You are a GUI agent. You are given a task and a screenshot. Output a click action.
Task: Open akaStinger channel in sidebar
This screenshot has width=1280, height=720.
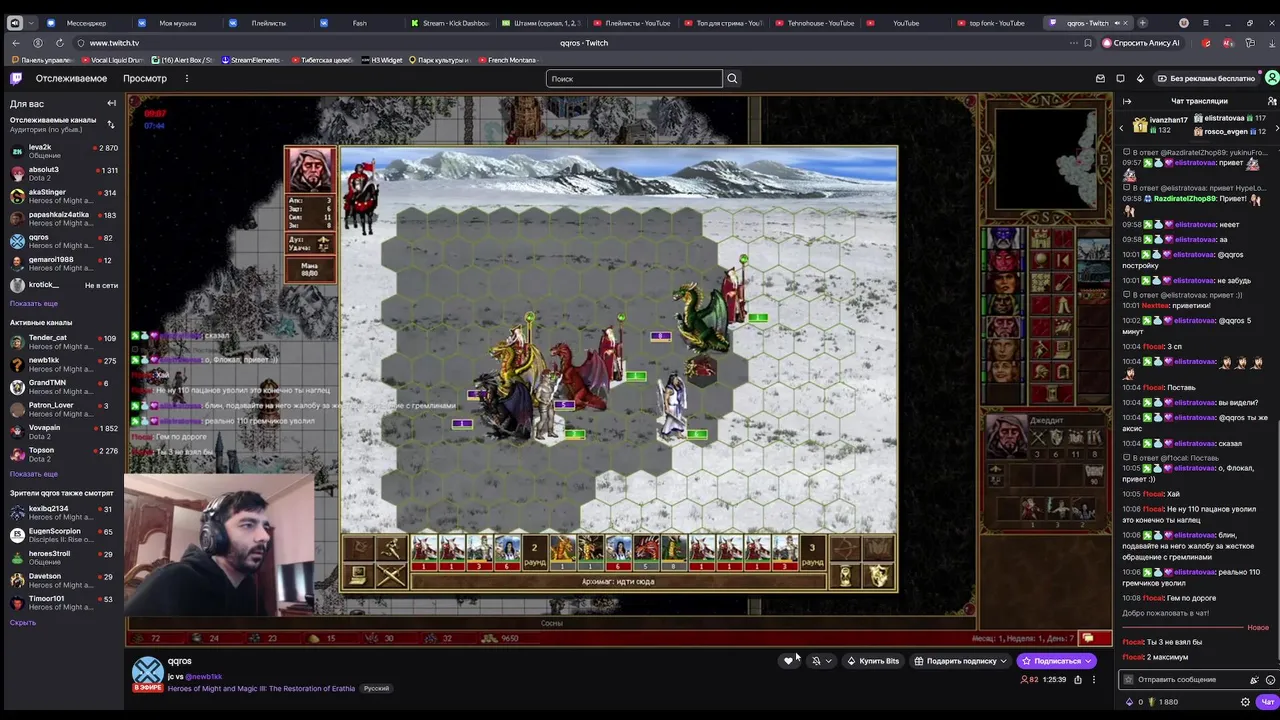pos(62,196)
